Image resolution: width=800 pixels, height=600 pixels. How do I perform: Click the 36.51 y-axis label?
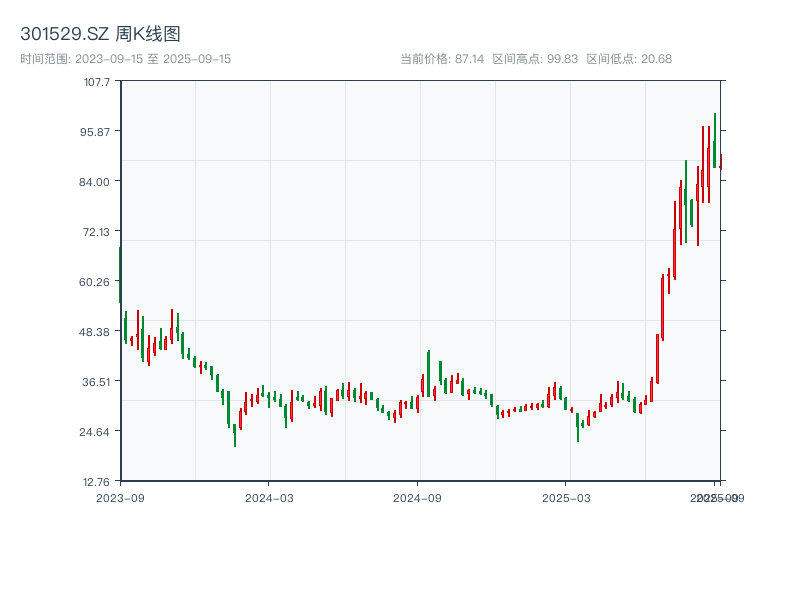tap(94, 381)
